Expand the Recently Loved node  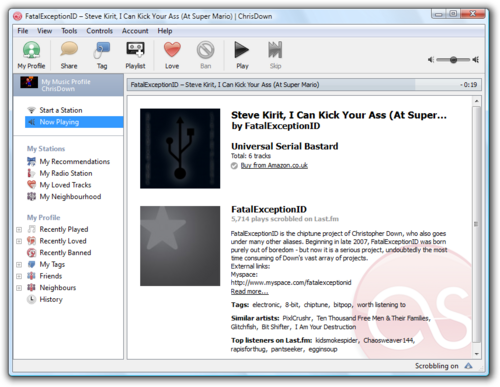click(19, 241)
